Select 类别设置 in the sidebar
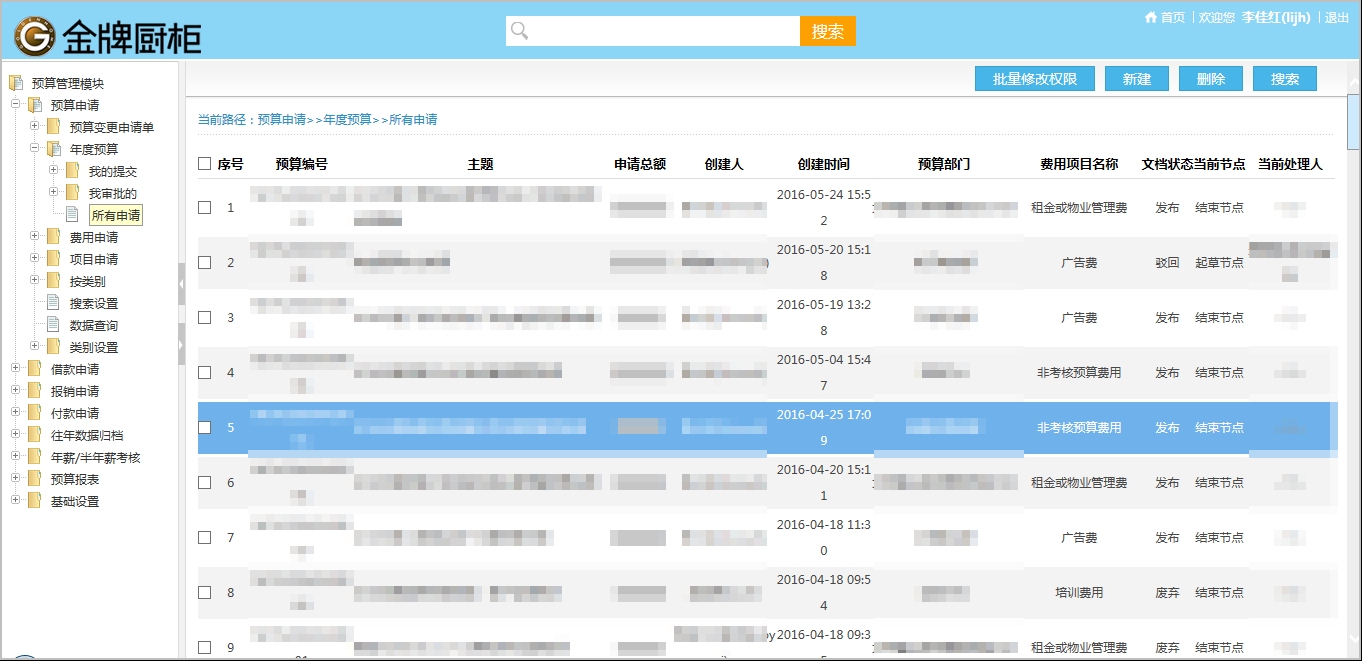This screenshot has height=661, width=1362. click(94, 347)
